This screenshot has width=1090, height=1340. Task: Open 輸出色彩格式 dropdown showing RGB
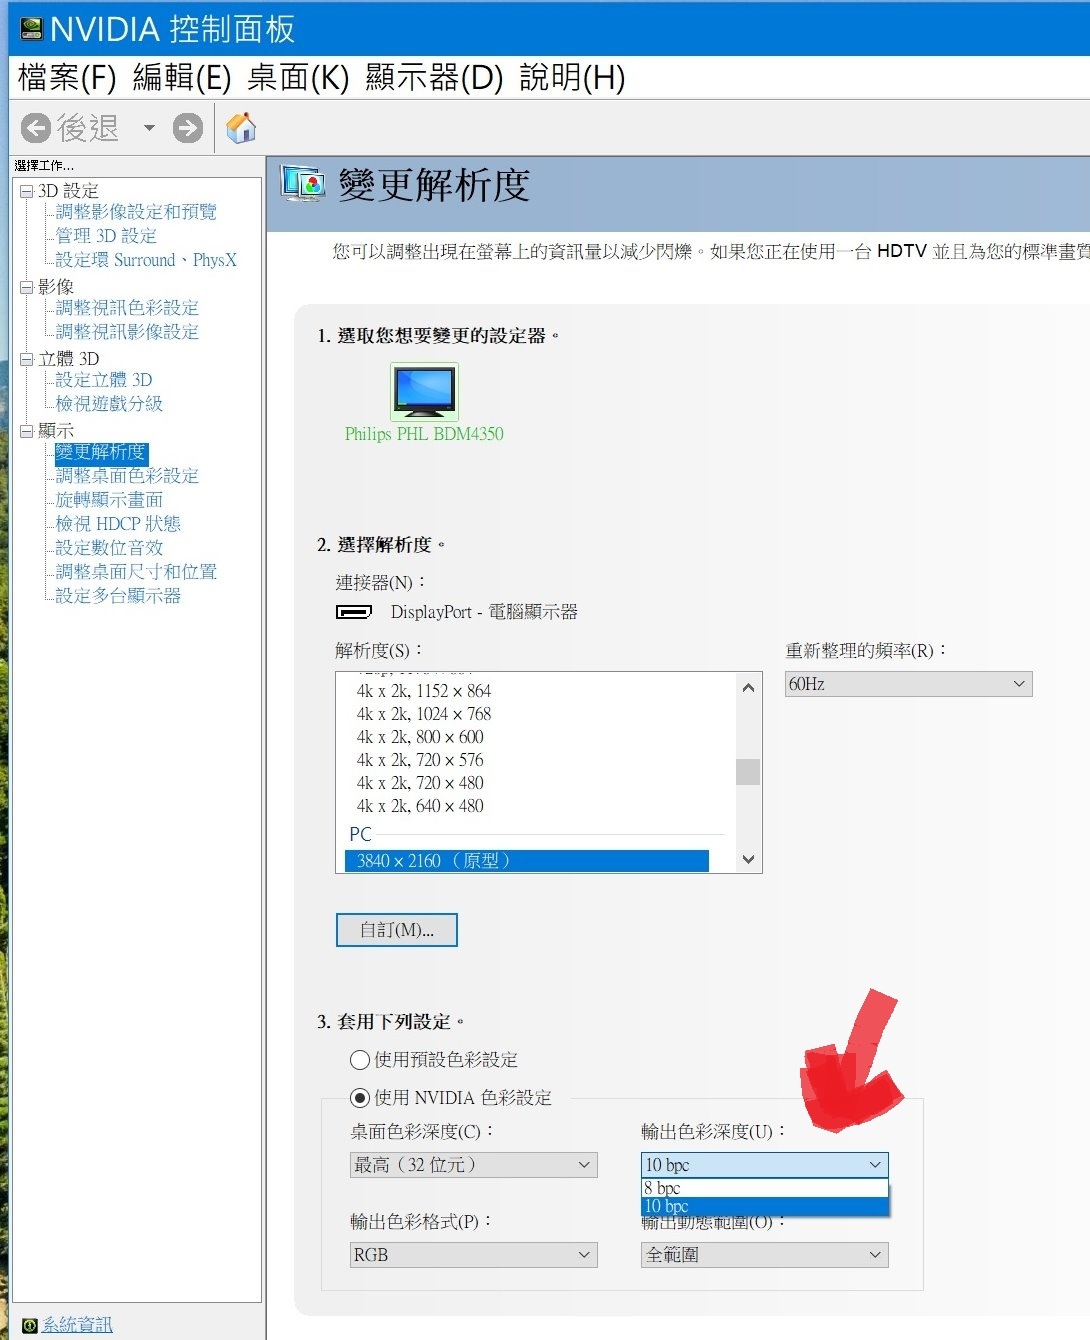click(x=474, y=1255)
